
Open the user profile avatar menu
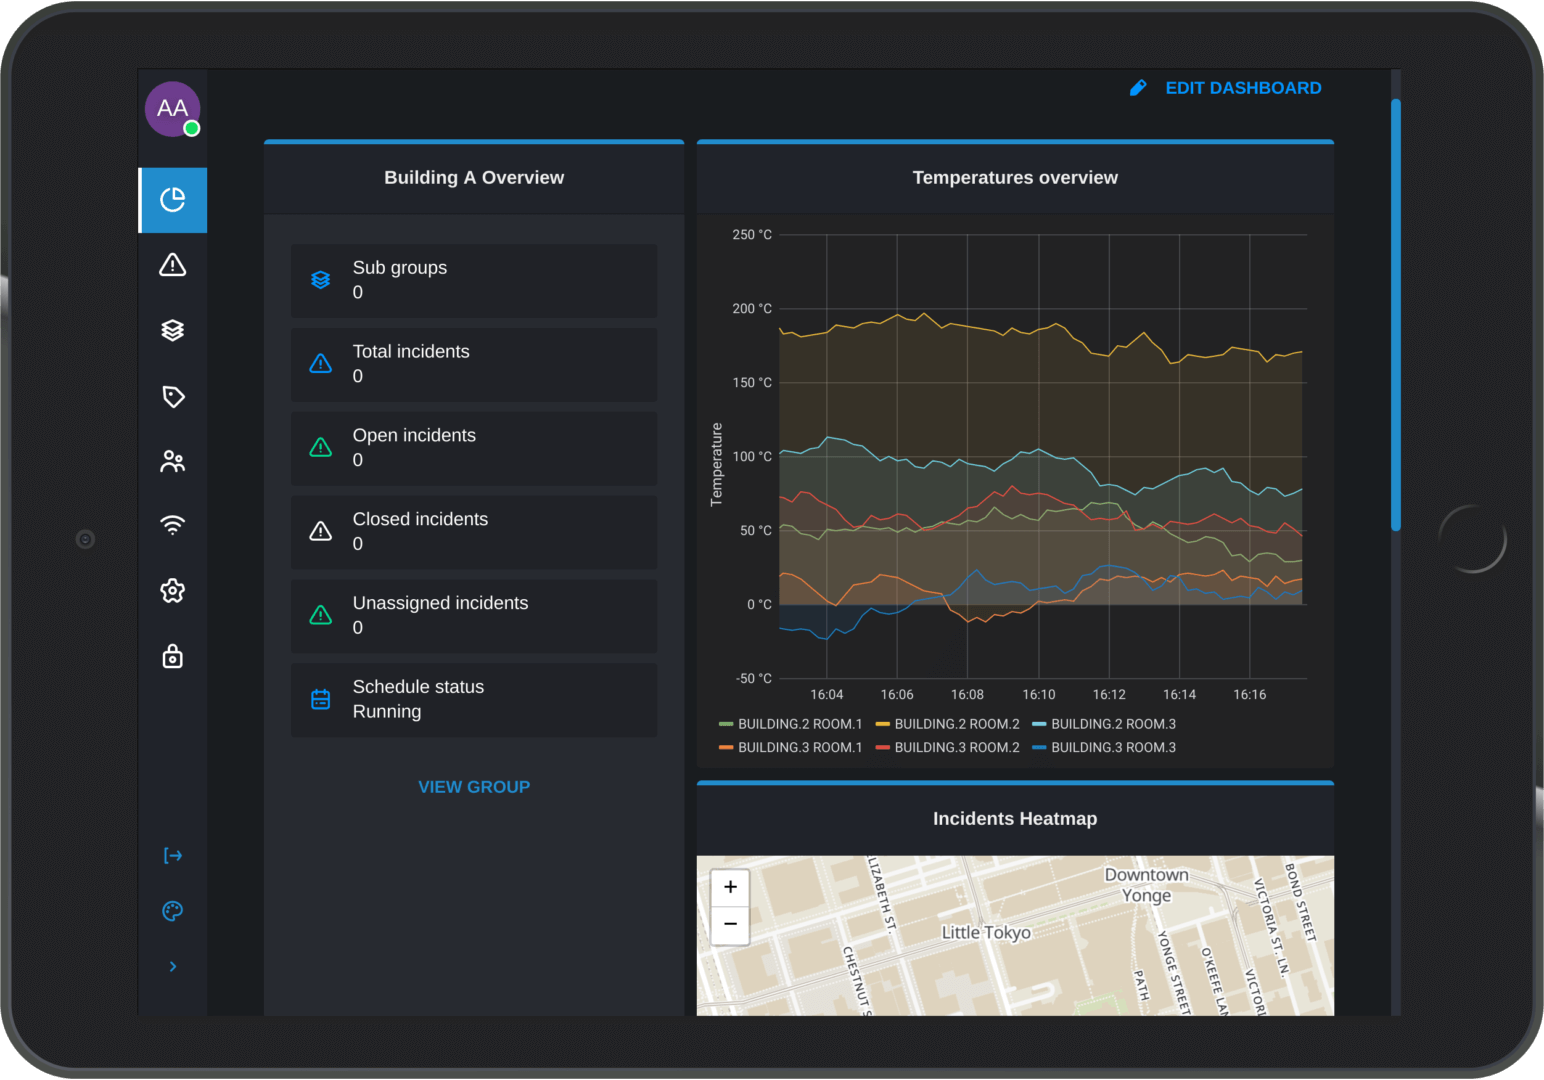pos(172,109)
